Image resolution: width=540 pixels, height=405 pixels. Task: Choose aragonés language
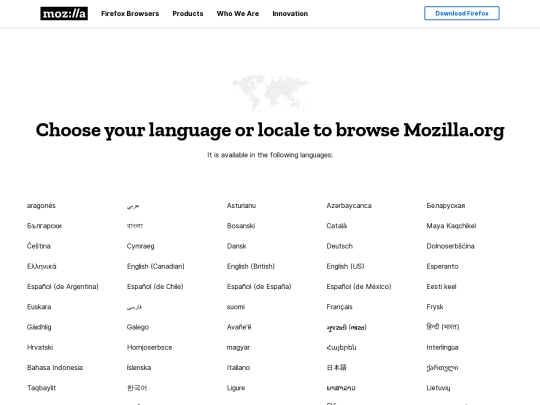pyautogui.click(x=41, y=206)
